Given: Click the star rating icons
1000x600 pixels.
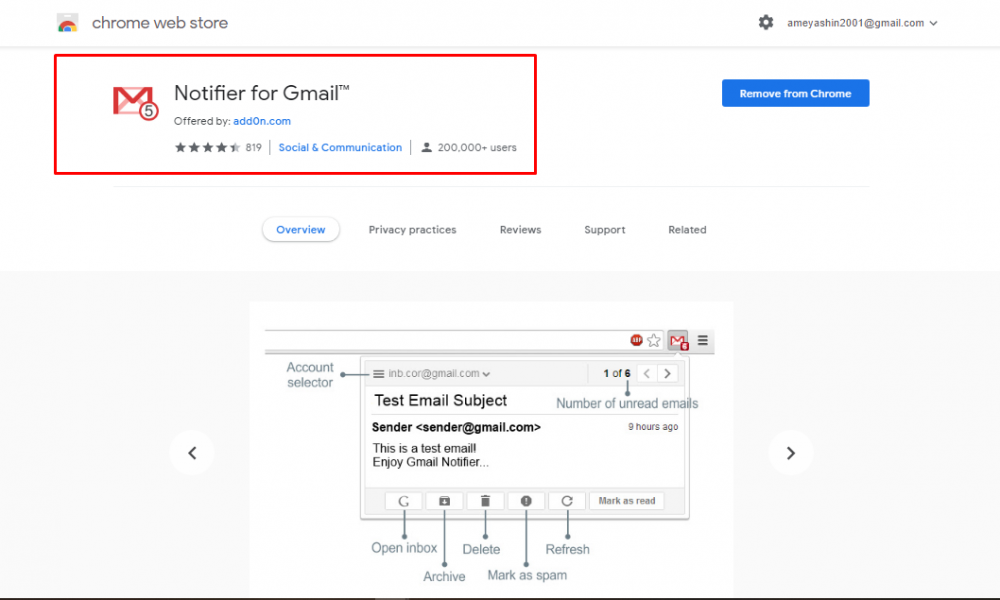Looking at the screenshot, I should coord(207,148).
